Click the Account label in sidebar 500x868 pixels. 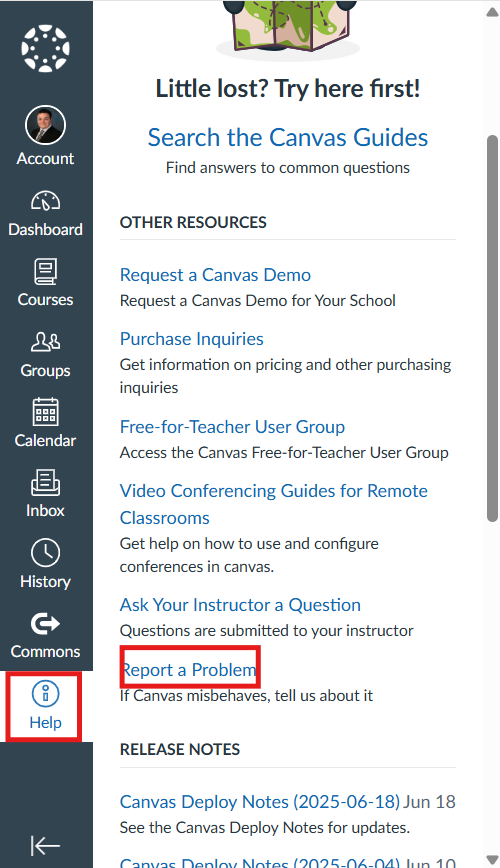click(45, 159)
